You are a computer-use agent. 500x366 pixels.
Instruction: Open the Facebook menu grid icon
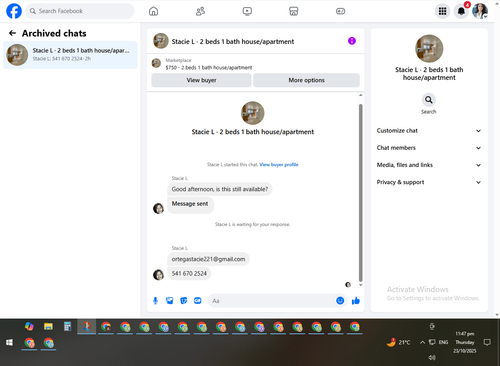click(x=442, y=11)
